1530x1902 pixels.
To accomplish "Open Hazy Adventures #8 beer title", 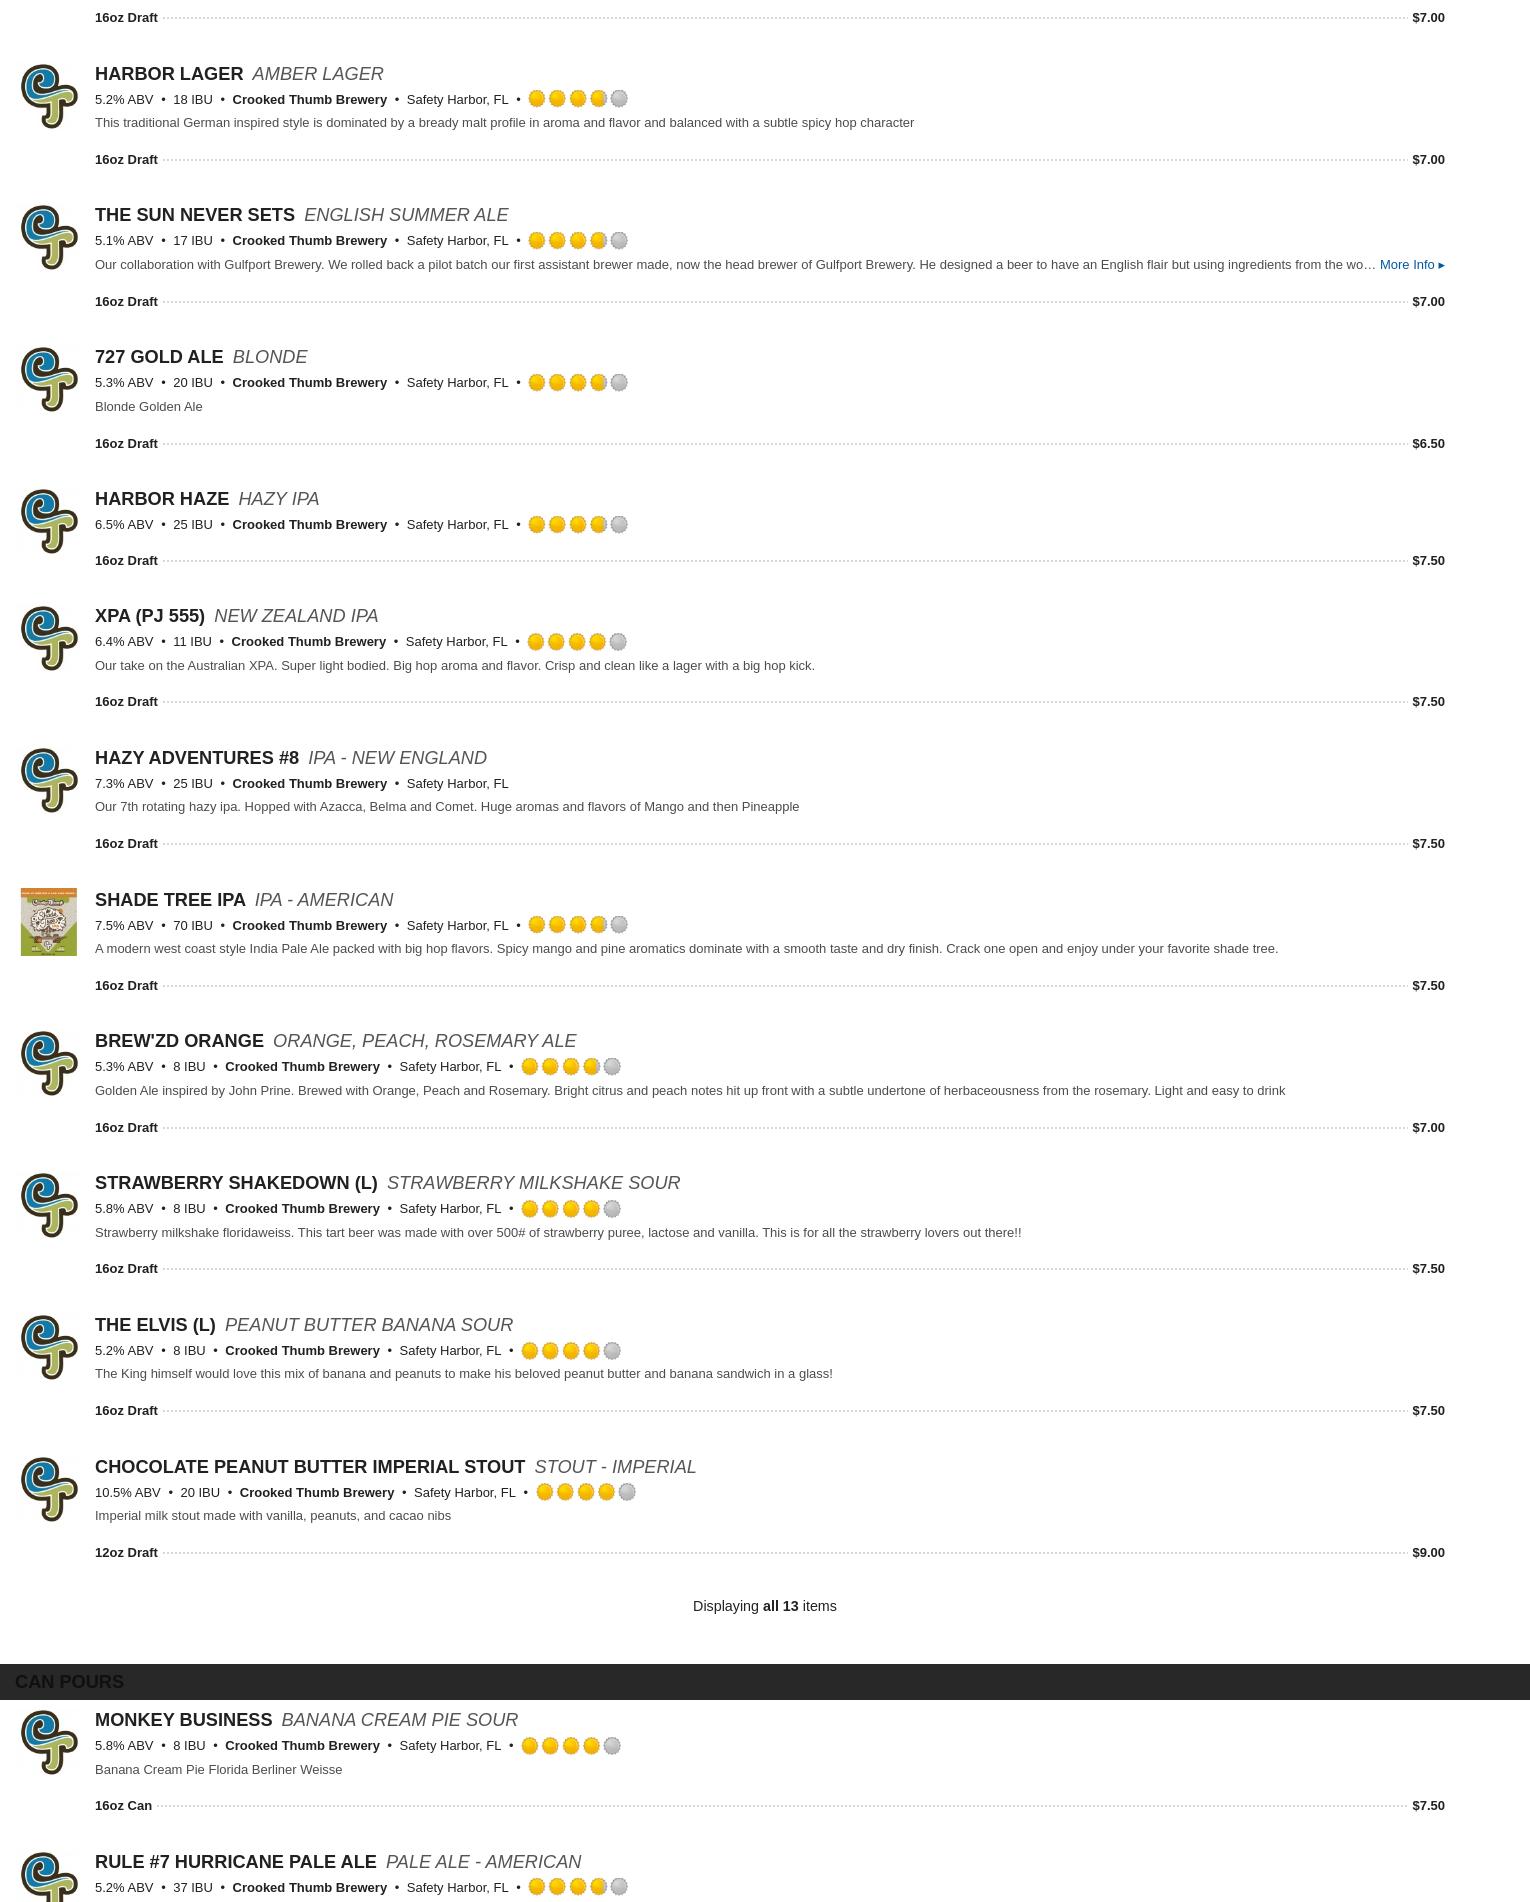I will click(197, 758).
